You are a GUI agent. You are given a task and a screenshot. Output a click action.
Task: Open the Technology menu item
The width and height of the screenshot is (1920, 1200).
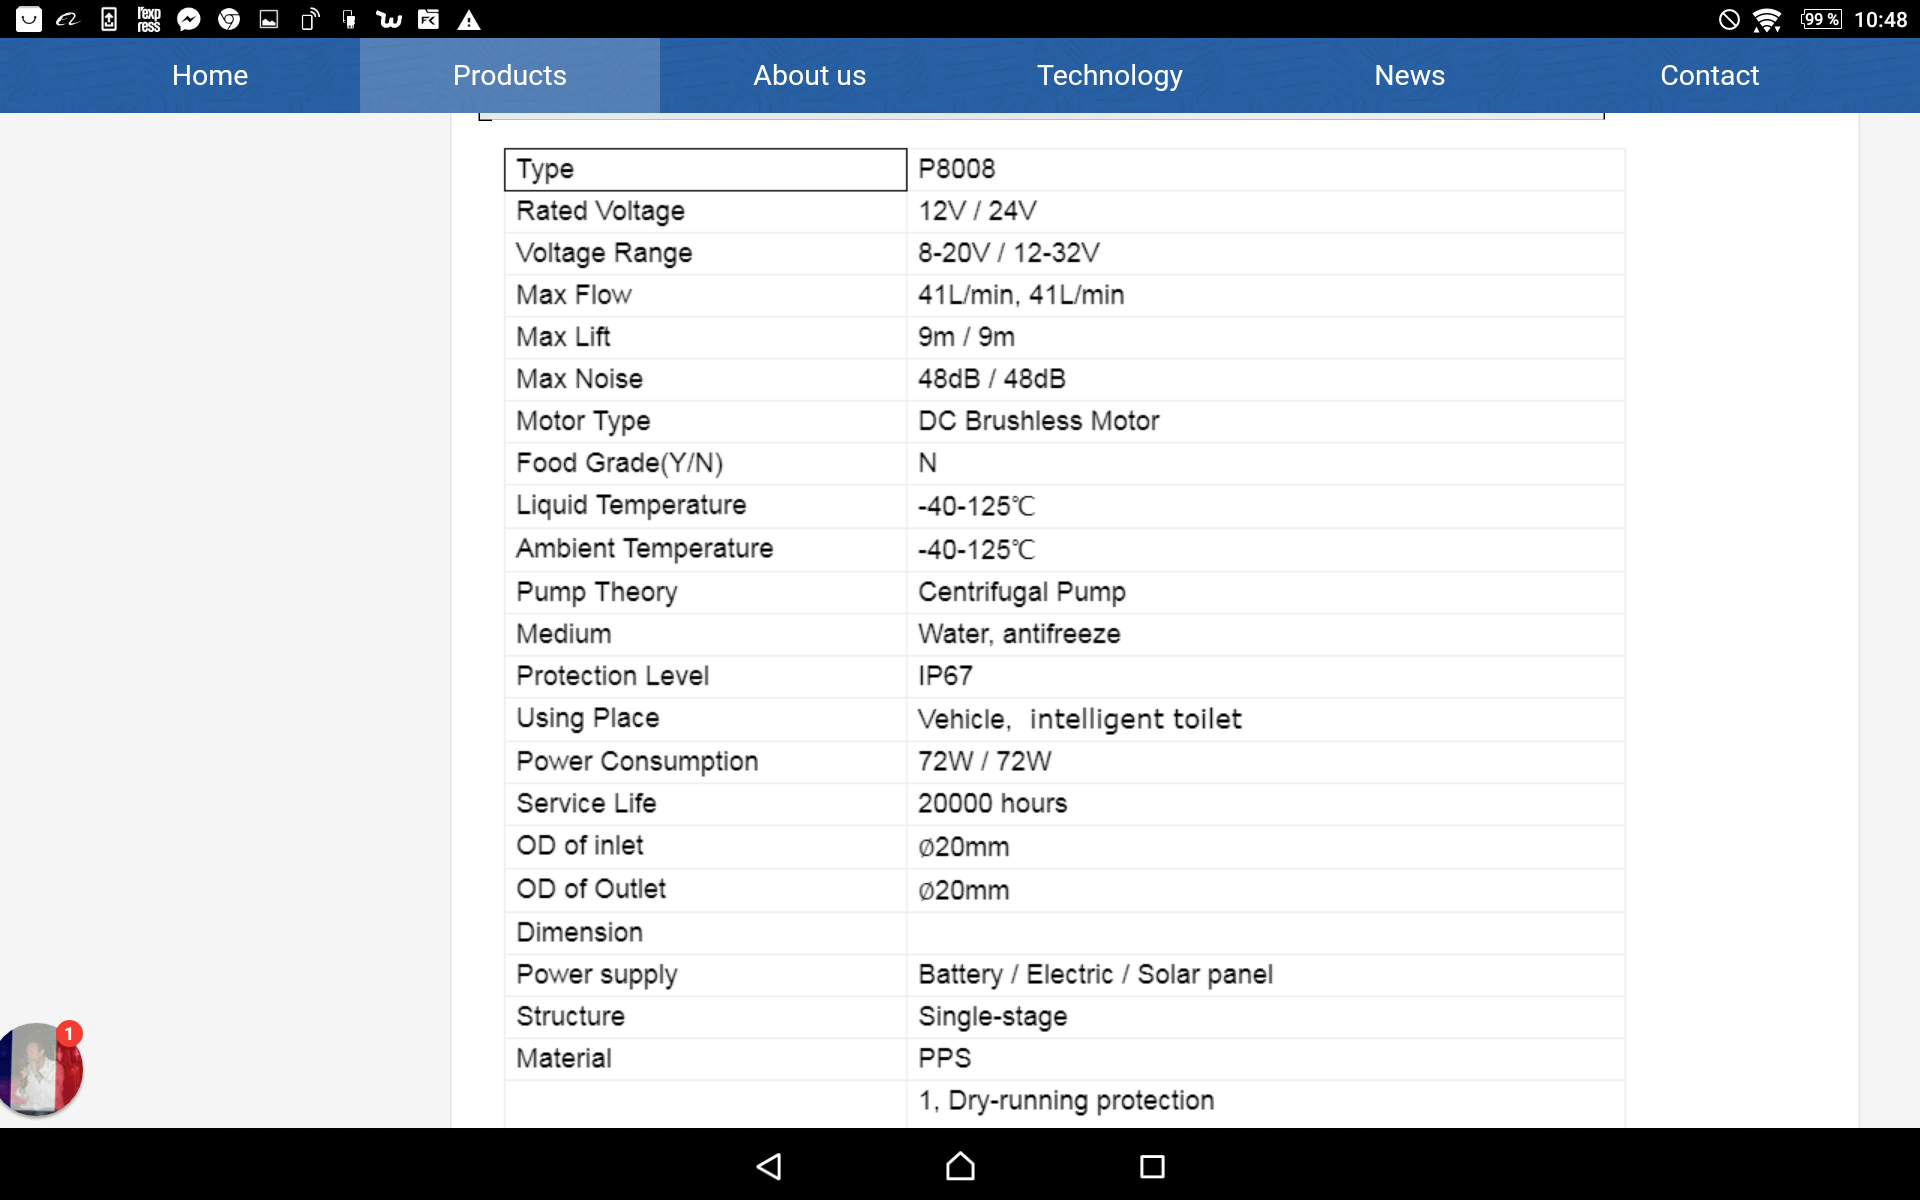(1110, 75)
